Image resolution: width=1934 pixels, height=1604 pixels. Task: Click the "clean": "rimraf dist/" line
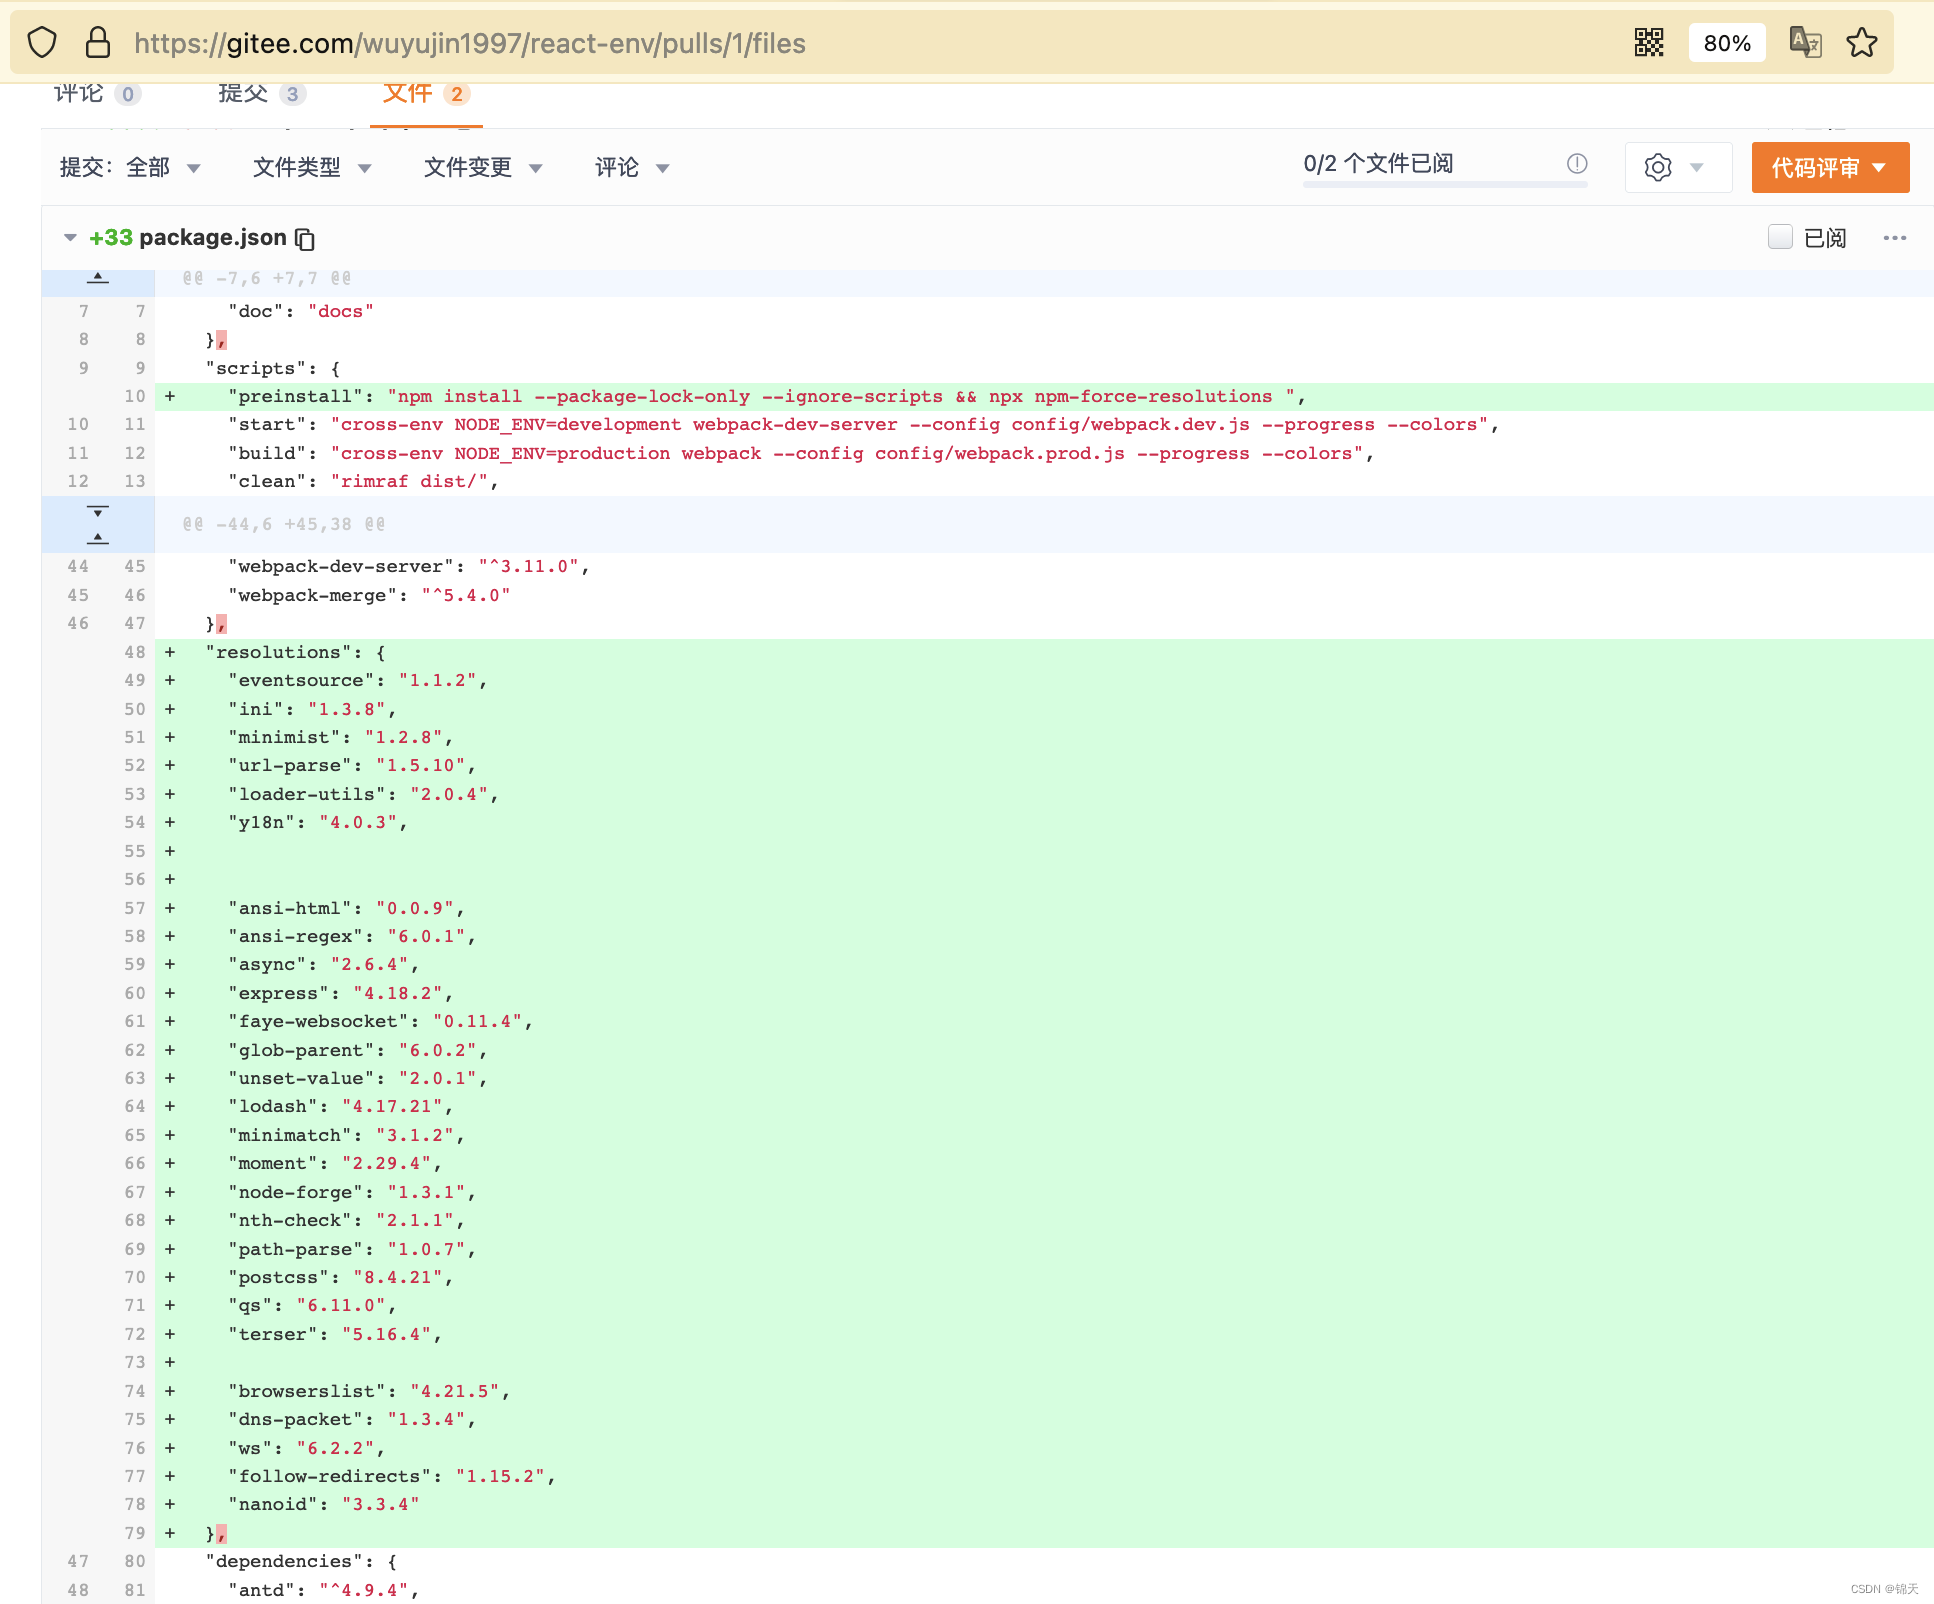(x=363, y=482)
